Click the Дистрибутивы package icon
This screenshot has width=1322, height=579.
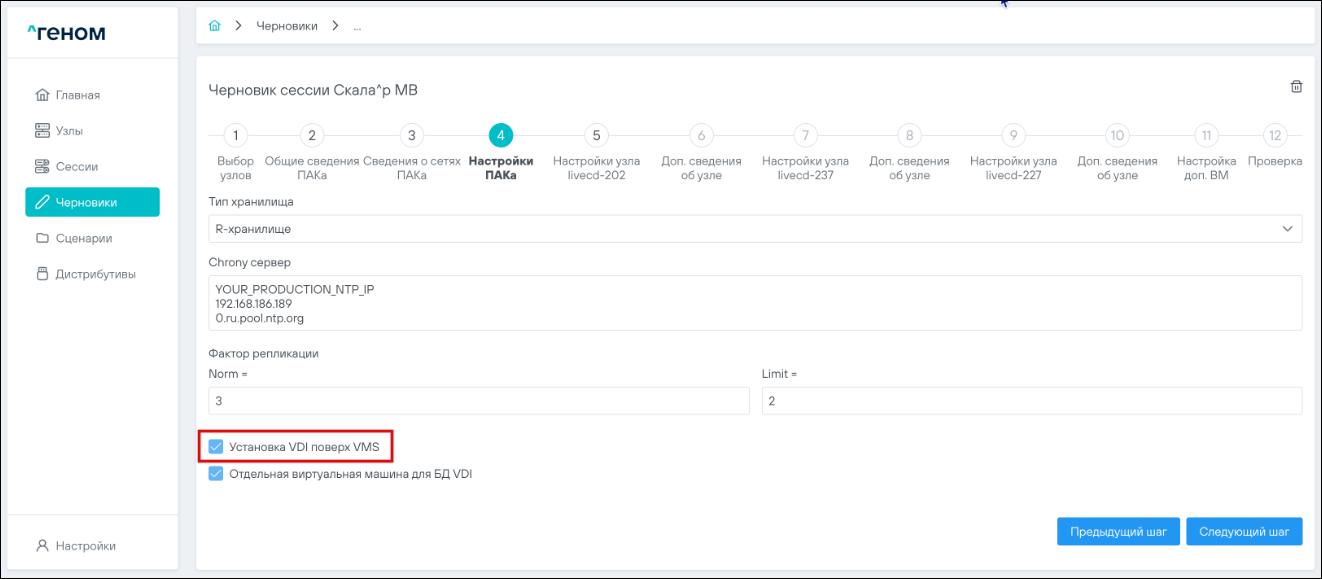42,274
